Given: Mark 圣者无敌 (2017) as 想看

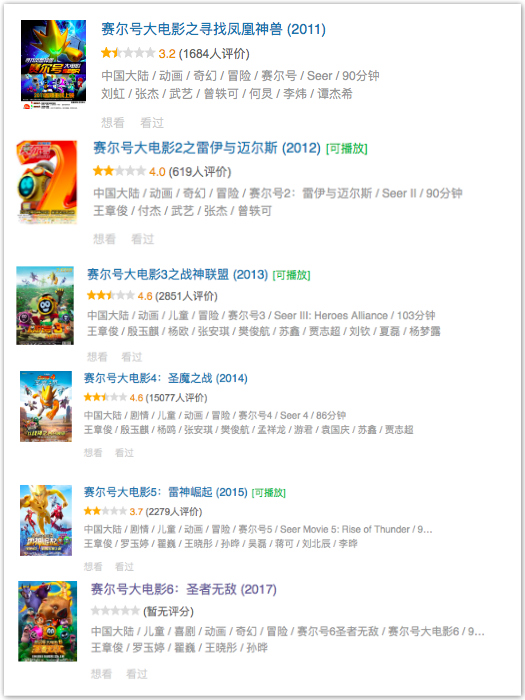Looking at the screenshot, I should (101, 674).
